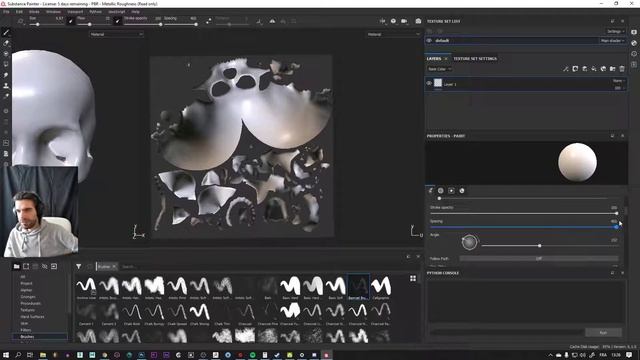Open the Python menu
The width and height of the screenshot is (640, 360).
[x=96, y=12]
